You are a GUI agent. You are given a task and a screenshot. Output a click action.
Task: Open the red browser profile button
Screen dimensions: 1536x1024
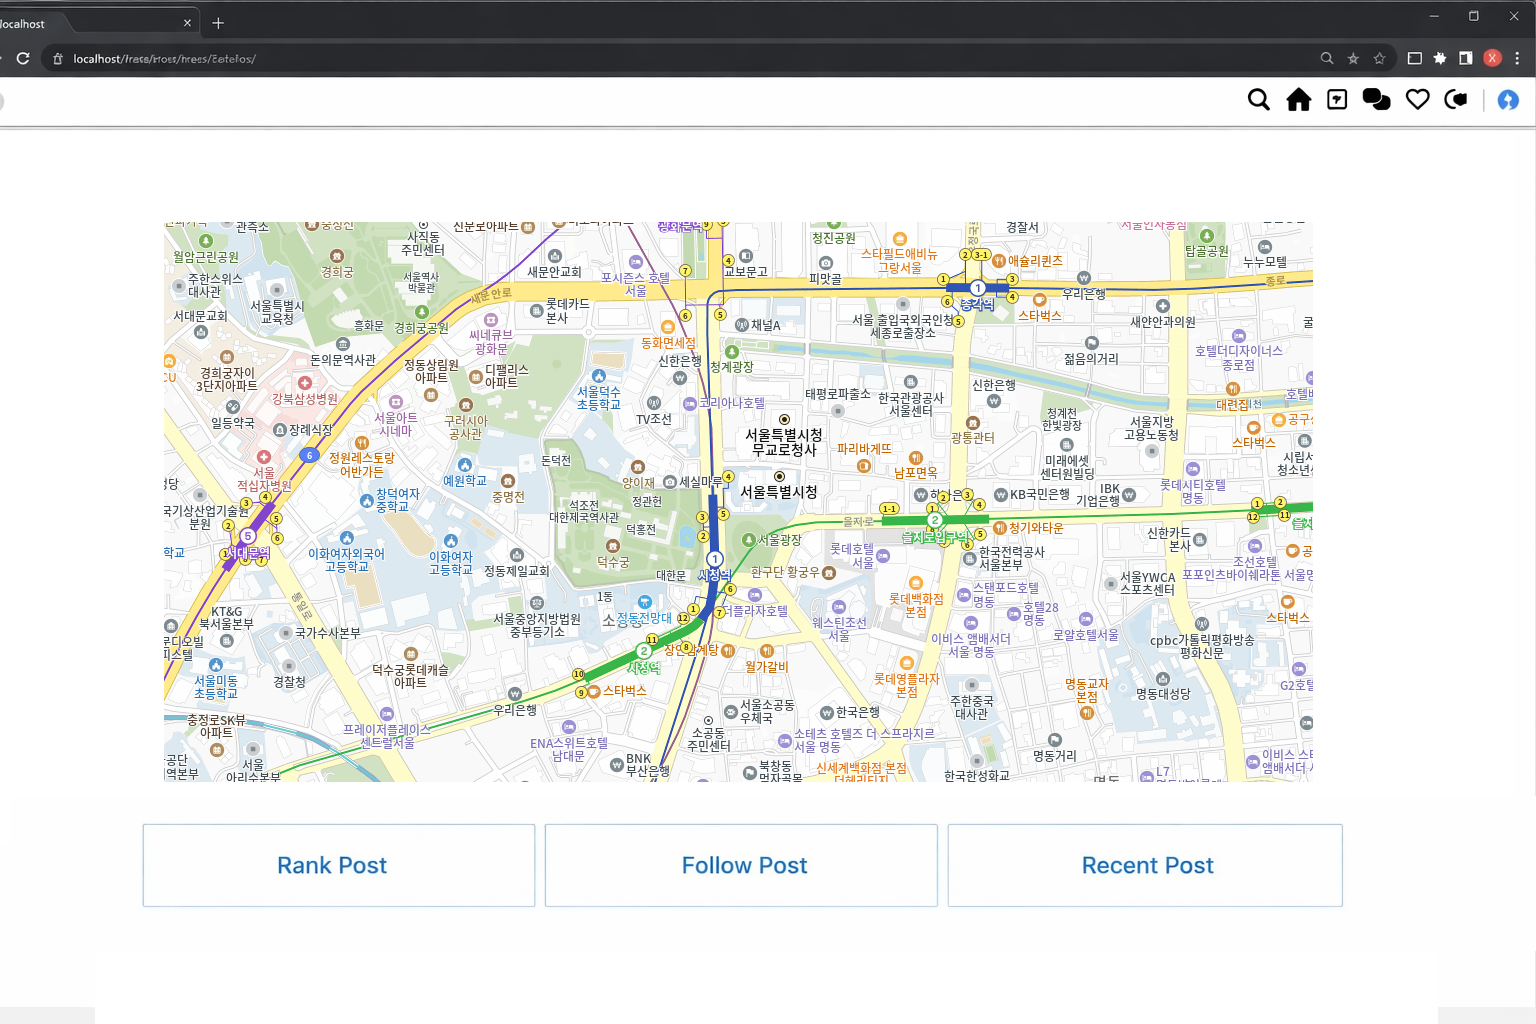point(1492,58)
